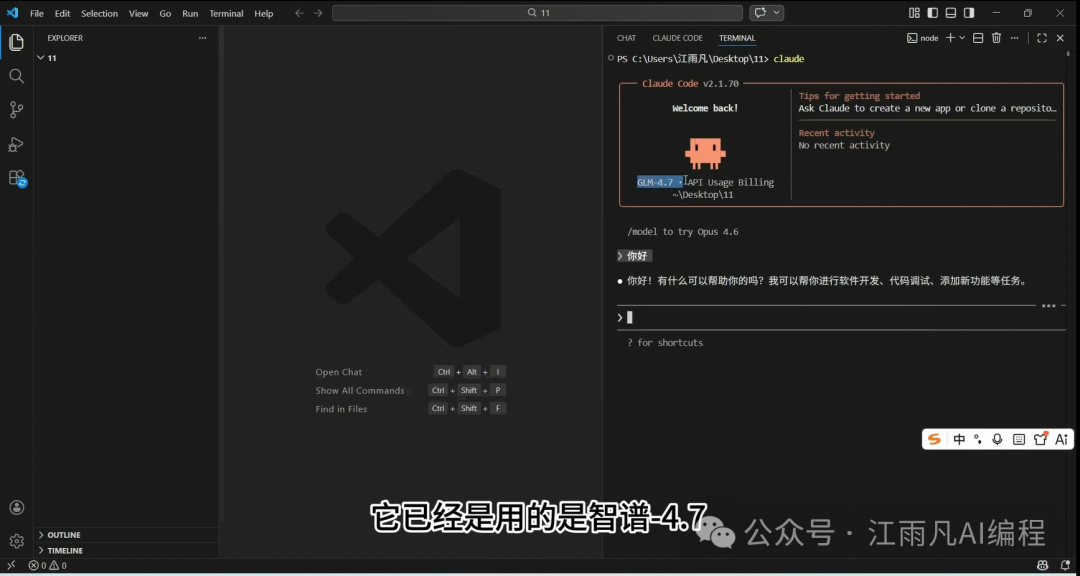Toggle punctuation mode in IME toolbar

pos(977,440)
